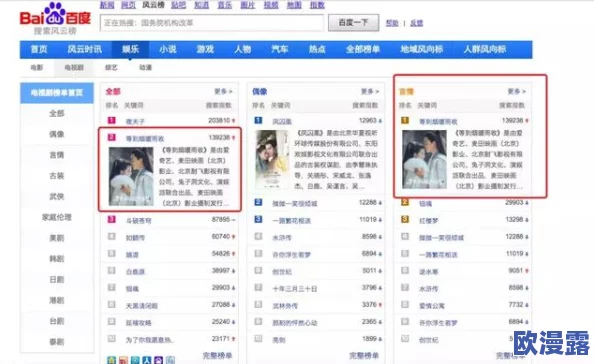Select the 电视剧 sub-tab
The image size is (594, 364).
pyautogui.click(x=74, y=67)
